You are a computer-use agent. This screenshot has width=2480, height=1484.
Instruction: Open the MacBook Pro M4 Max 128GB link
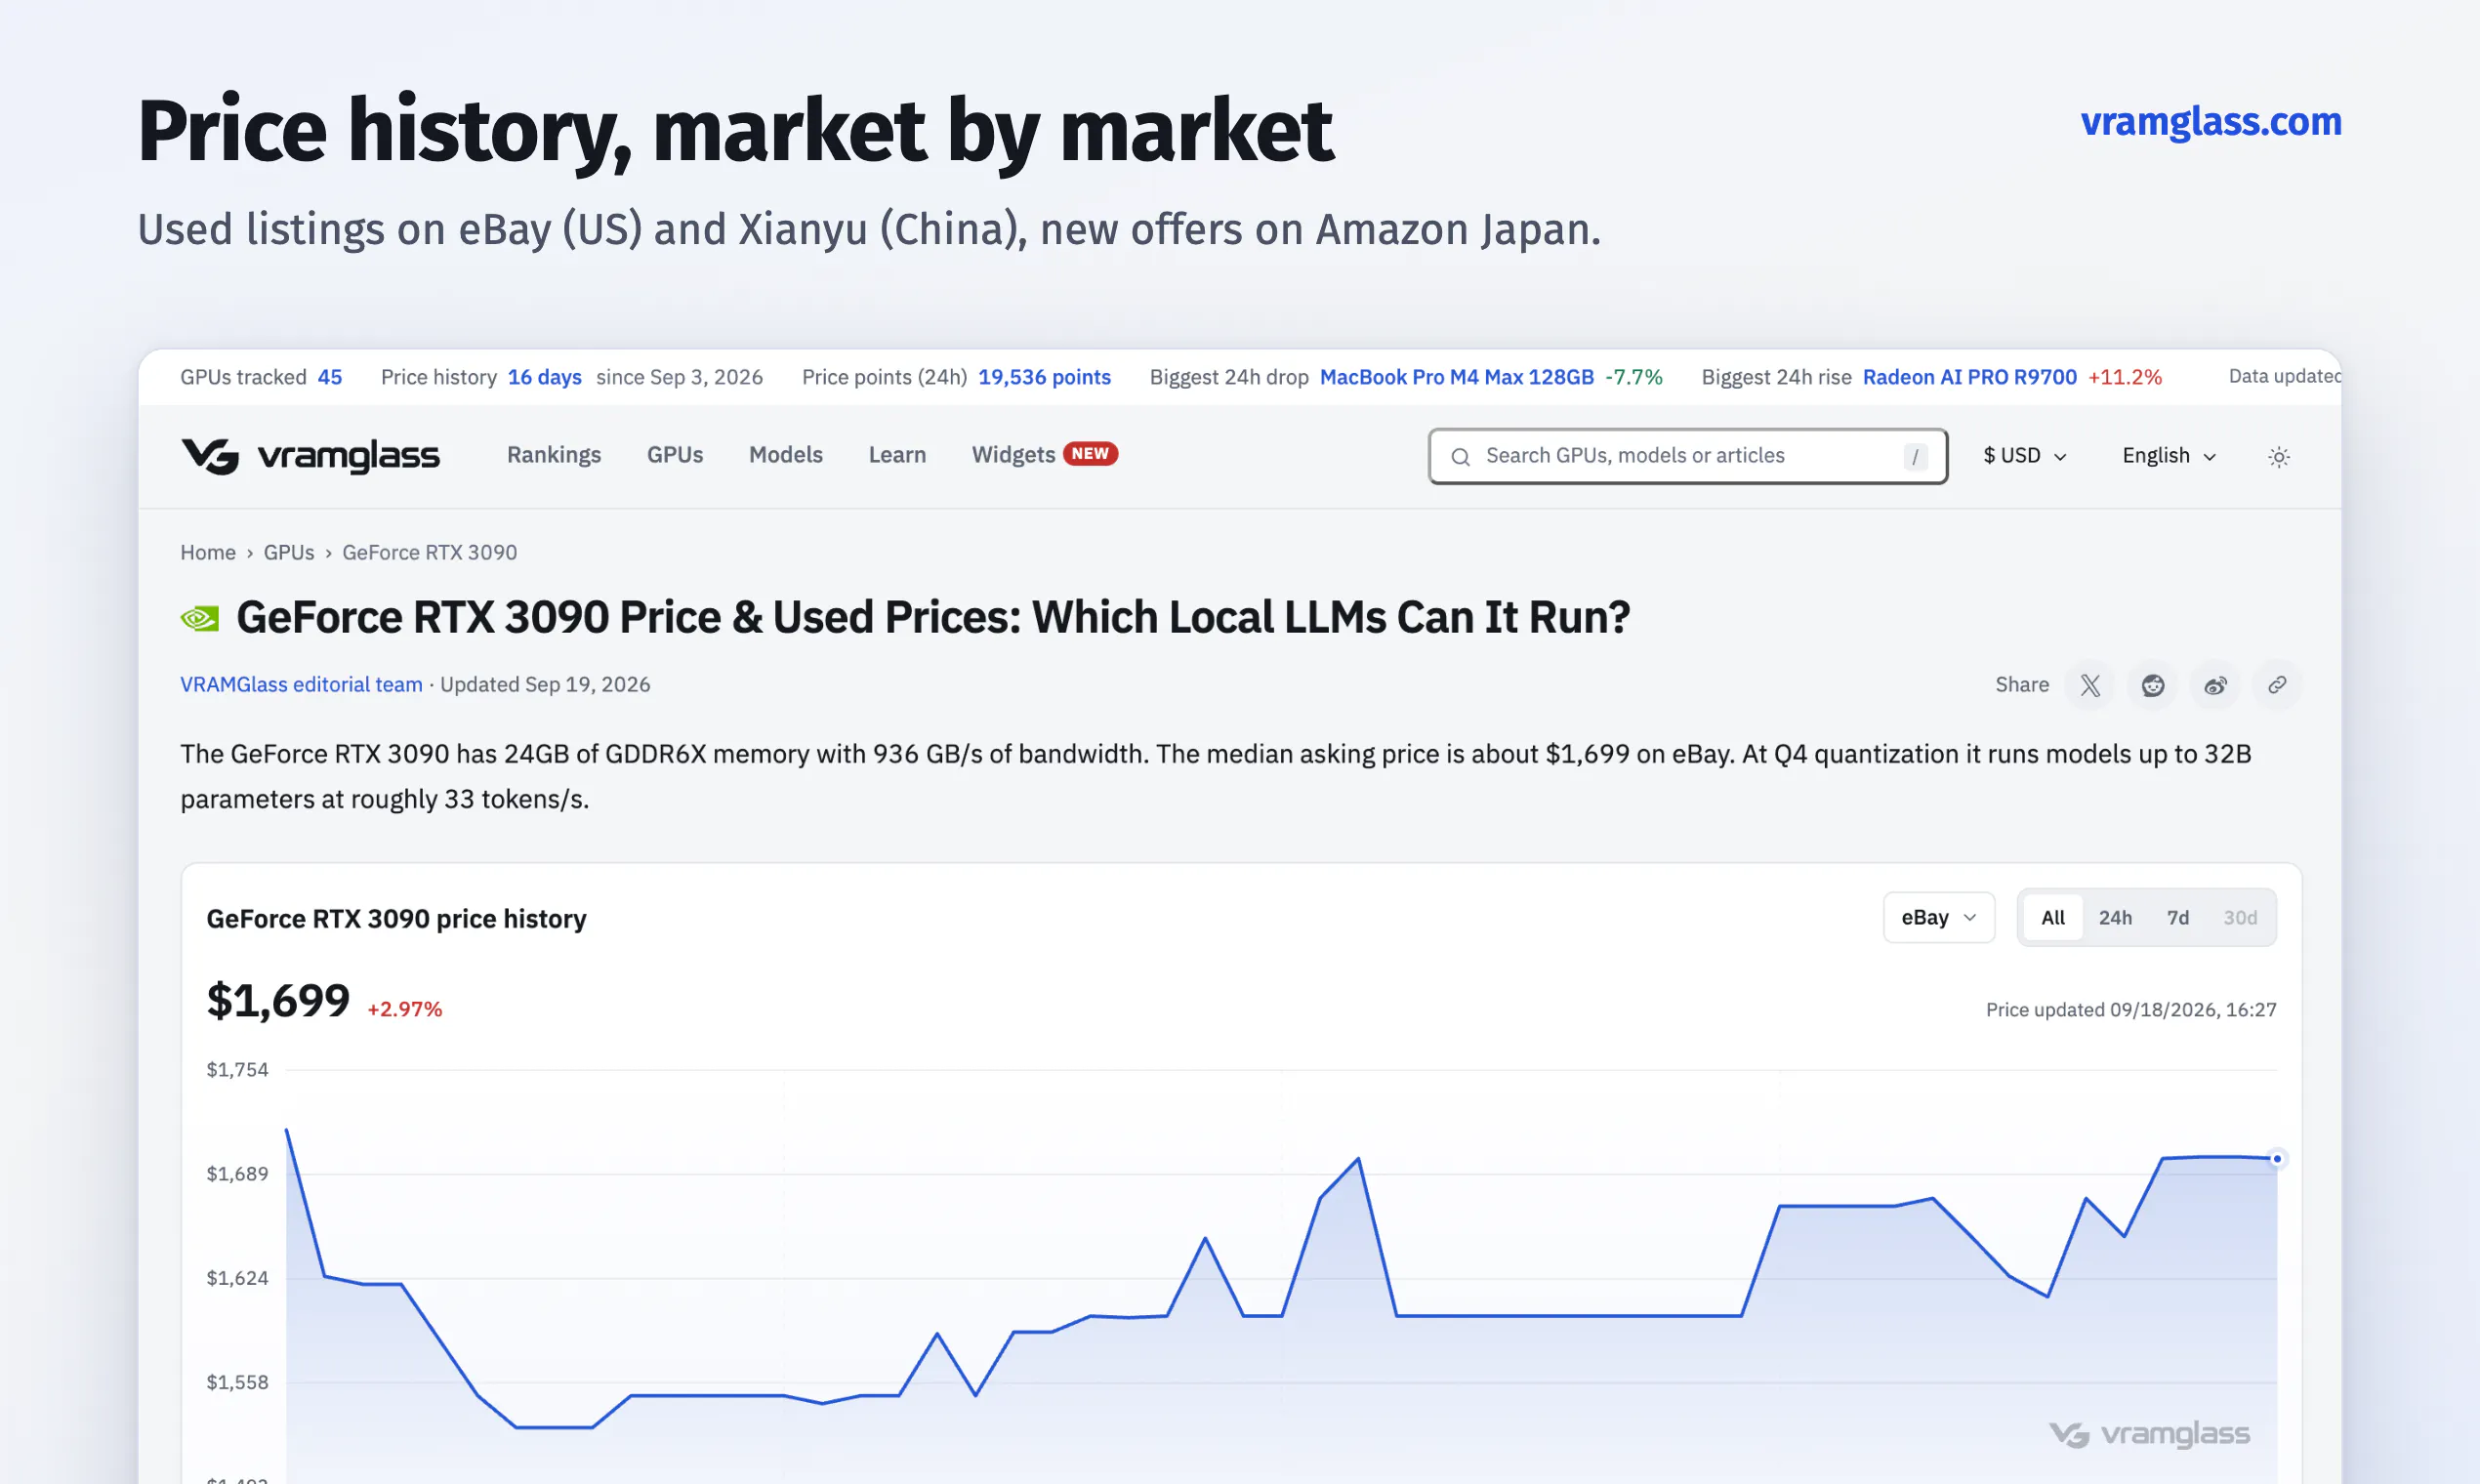point(1457,377)
